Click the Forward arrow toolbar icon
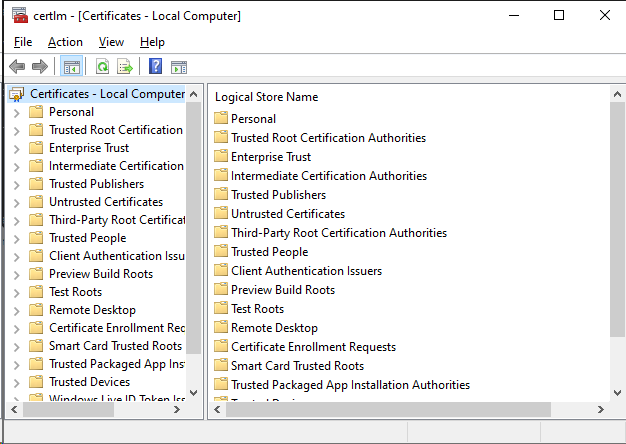The height and width of the screenshot is (444, 626). pyautogui.click(x=40, y=67)
